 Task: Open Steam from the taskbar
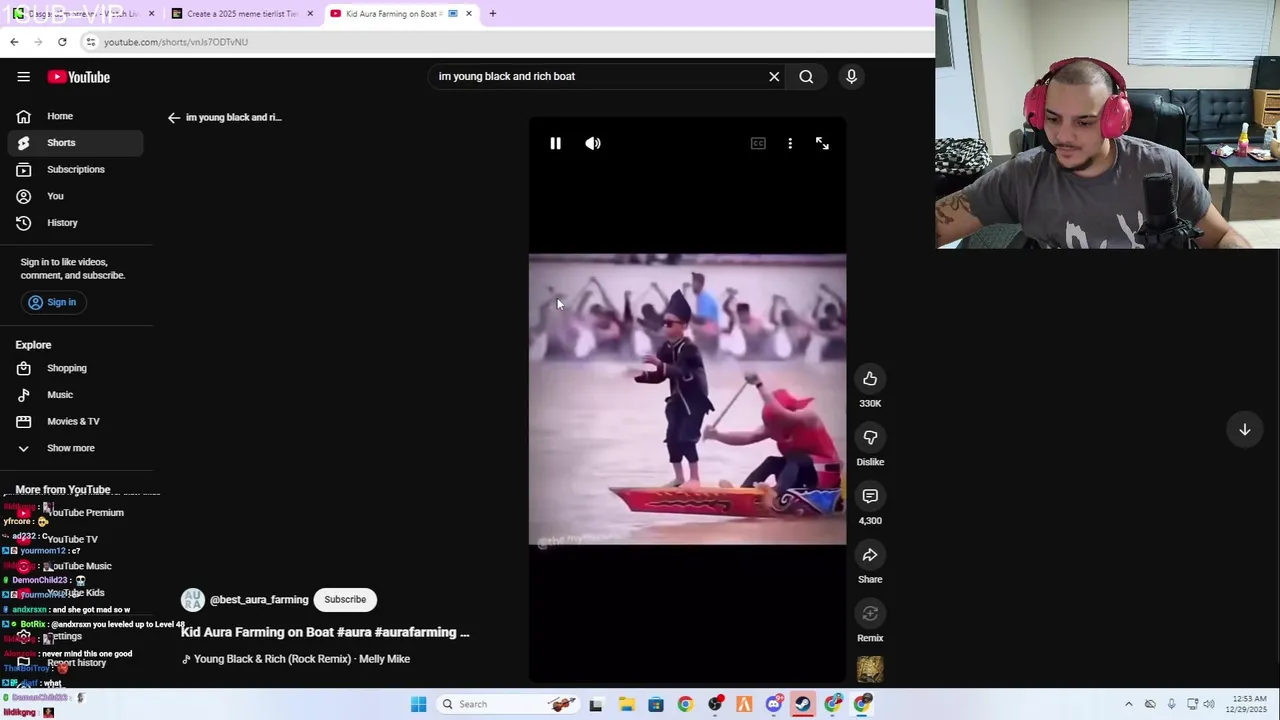[803, 704]
